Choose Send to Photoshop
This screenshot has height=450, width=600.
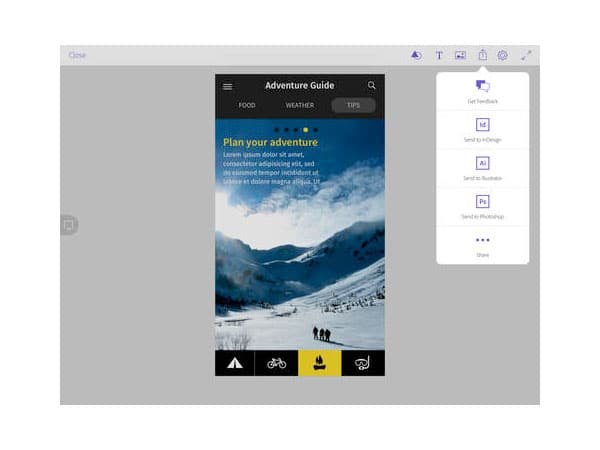[x=482, y=206]
